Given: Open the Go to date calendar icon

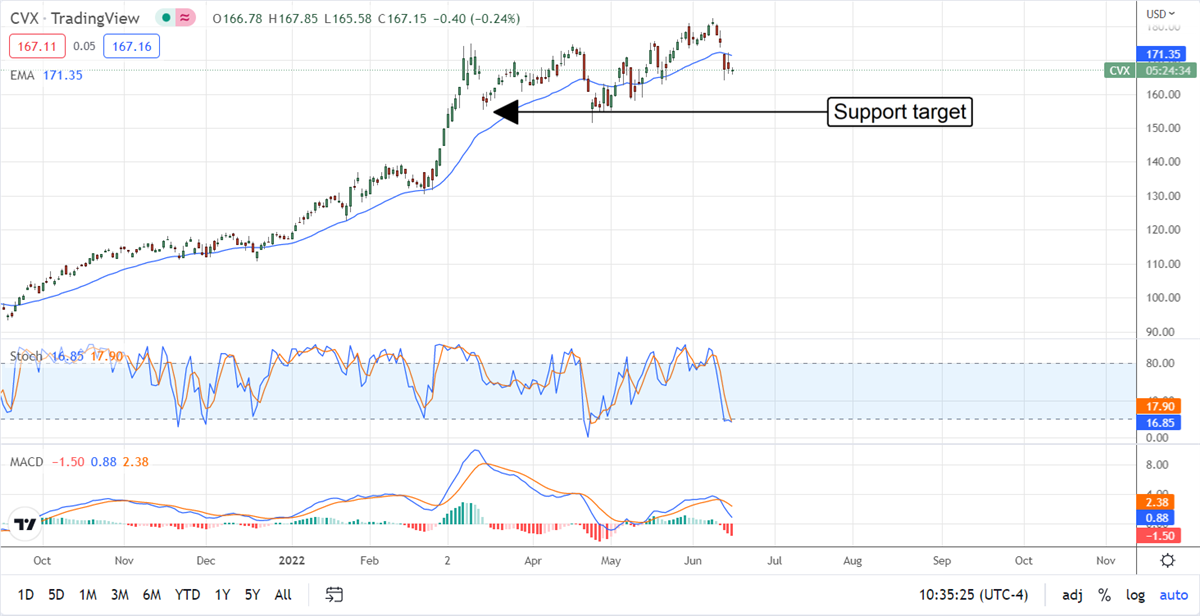Looking at the screenshot, I should [334, 595].
